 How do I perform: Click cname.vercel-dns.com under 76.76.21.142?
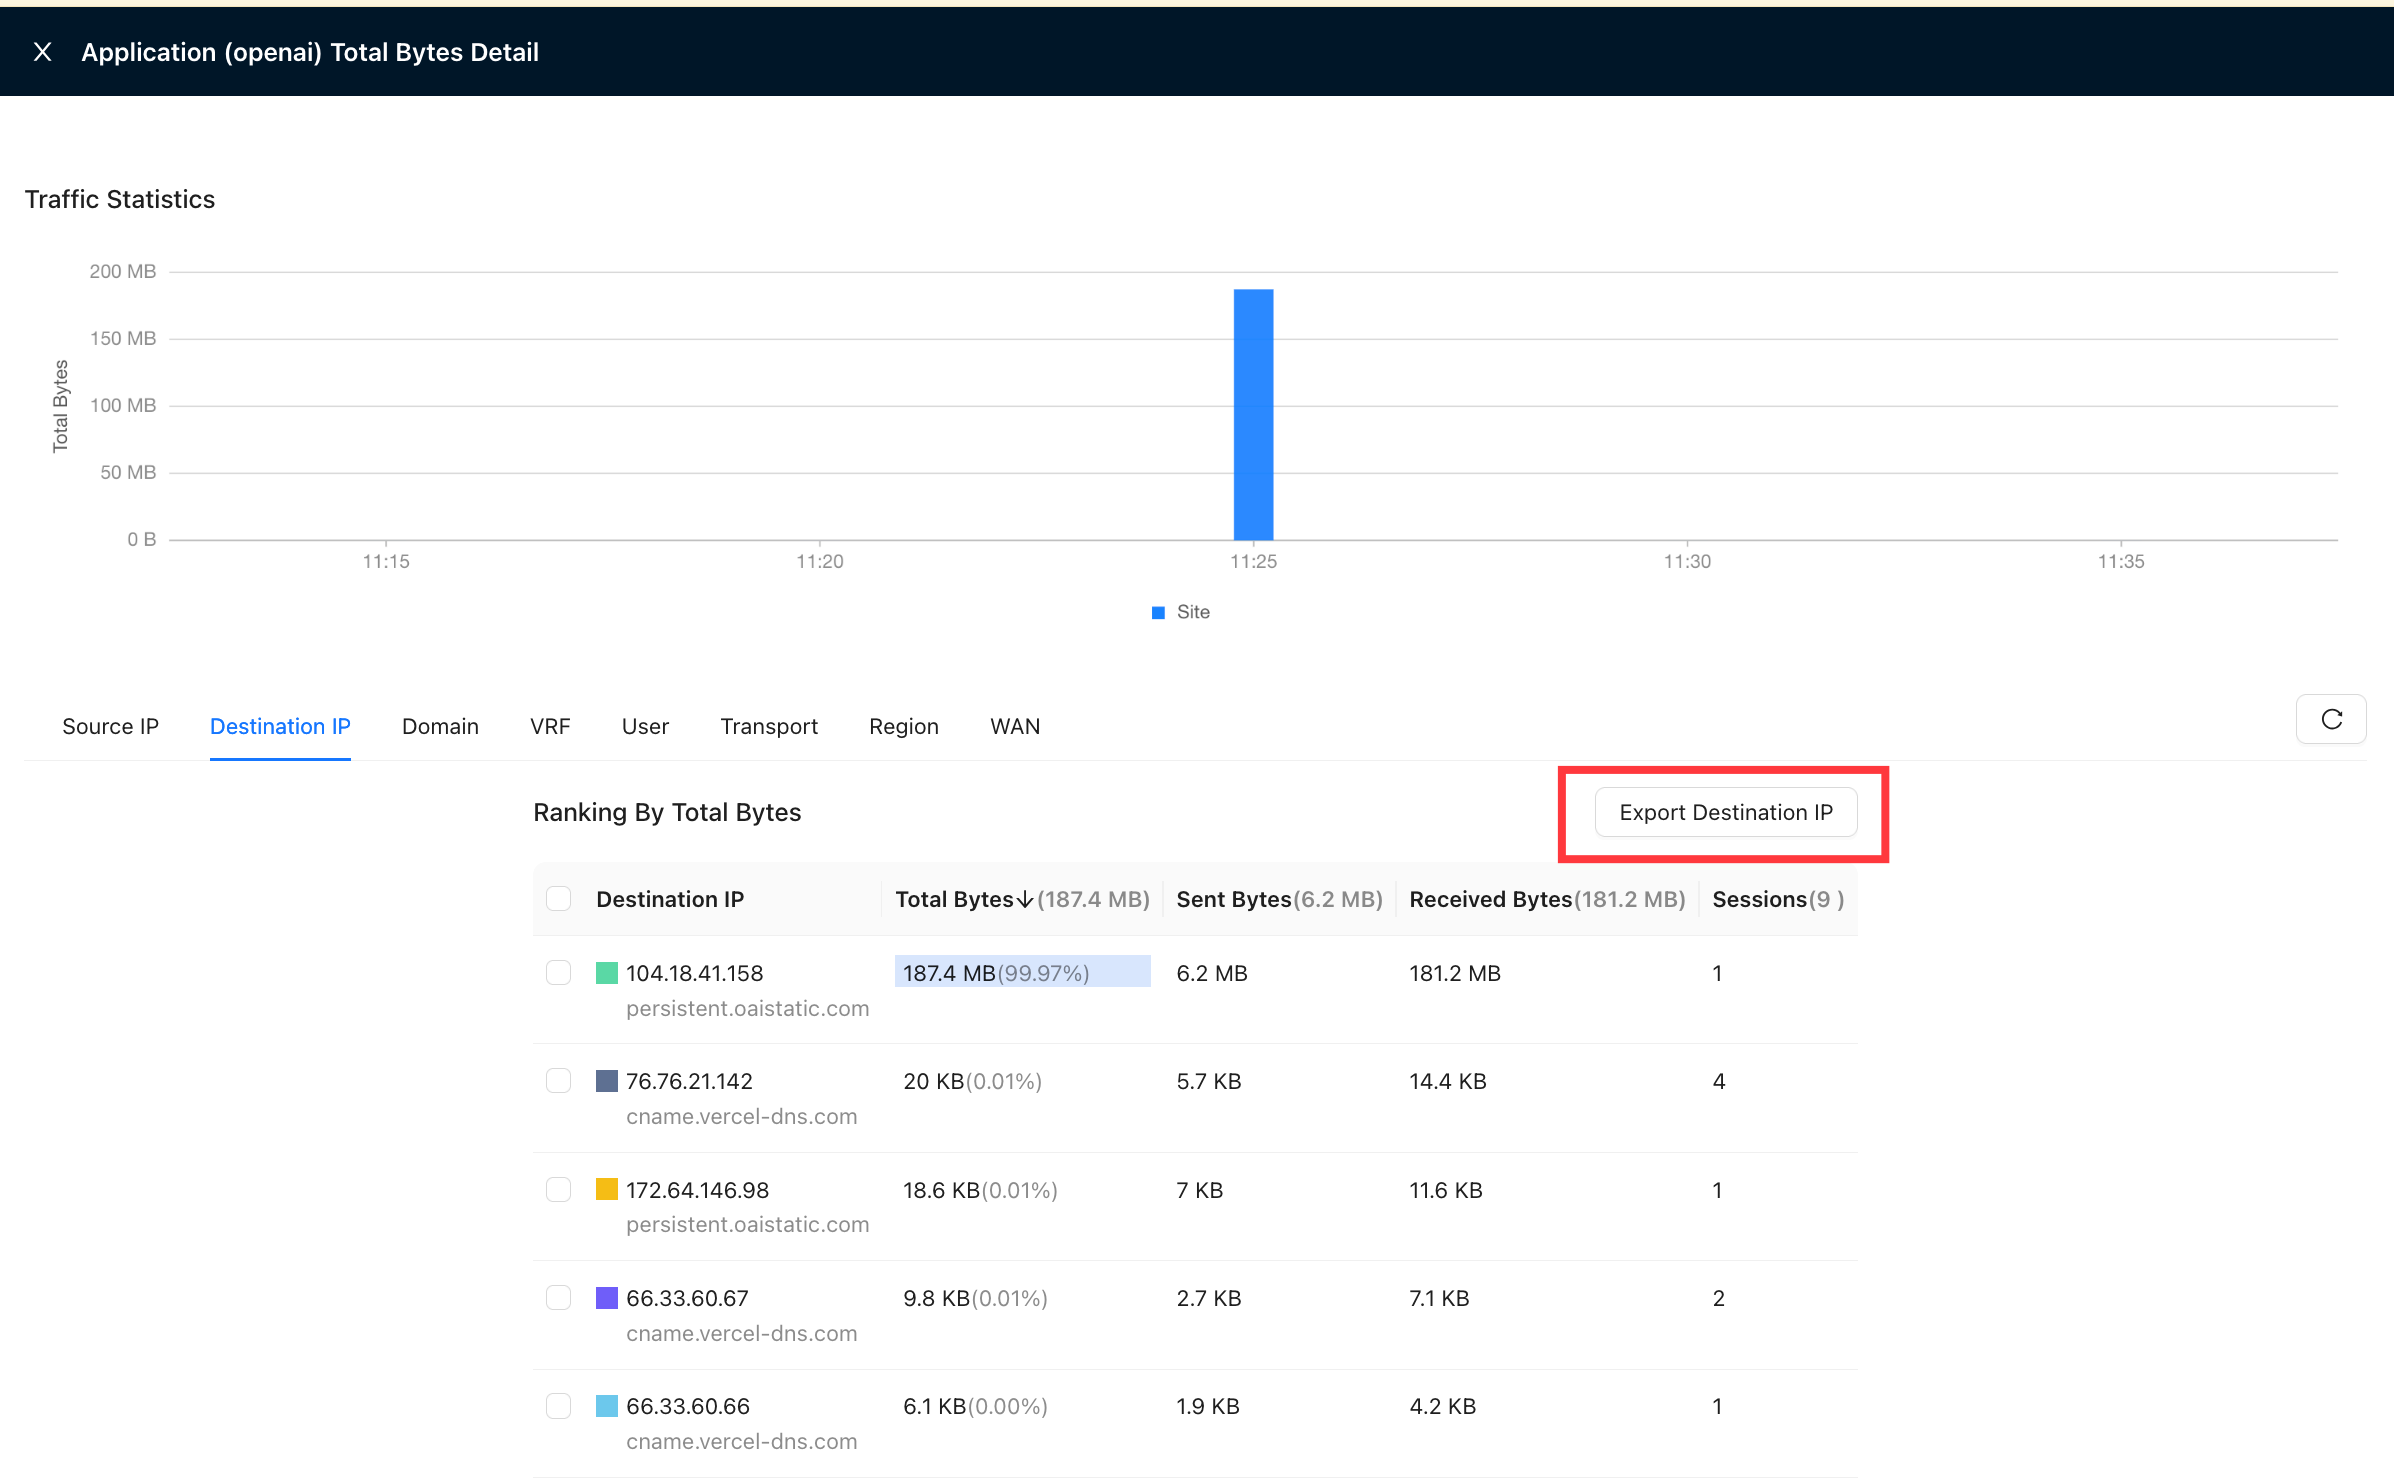[x=742, y=1117]
